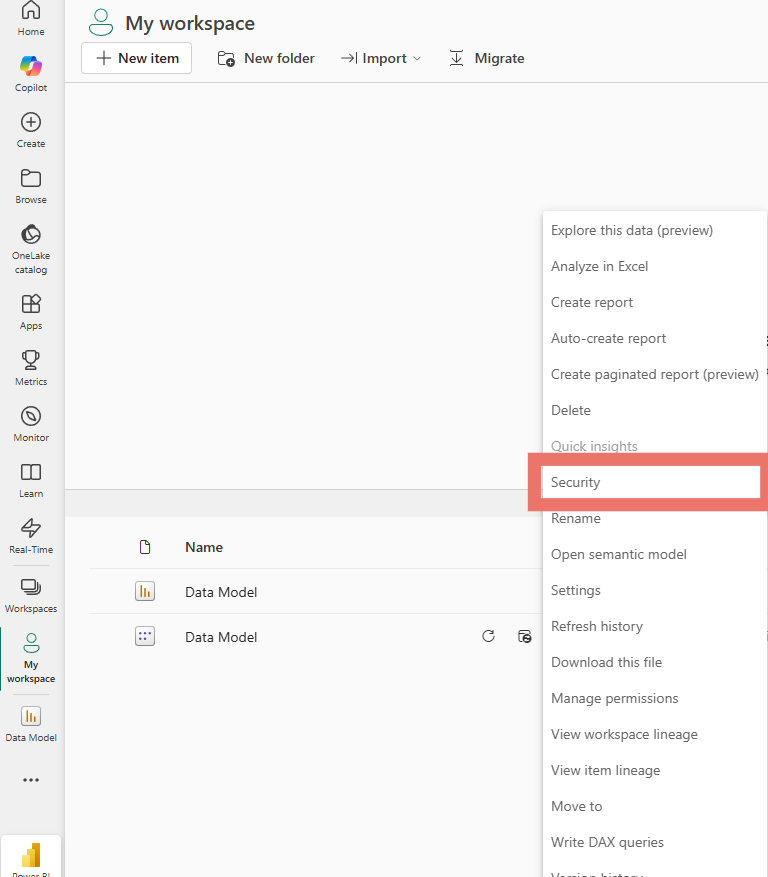Create a New folder
768x877 pixels.
click(x=266, y=58)
